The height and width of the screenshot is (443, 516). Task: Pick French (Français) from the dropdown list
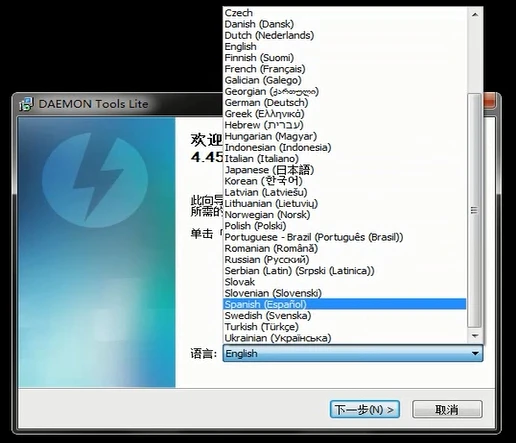pos(344,69)
